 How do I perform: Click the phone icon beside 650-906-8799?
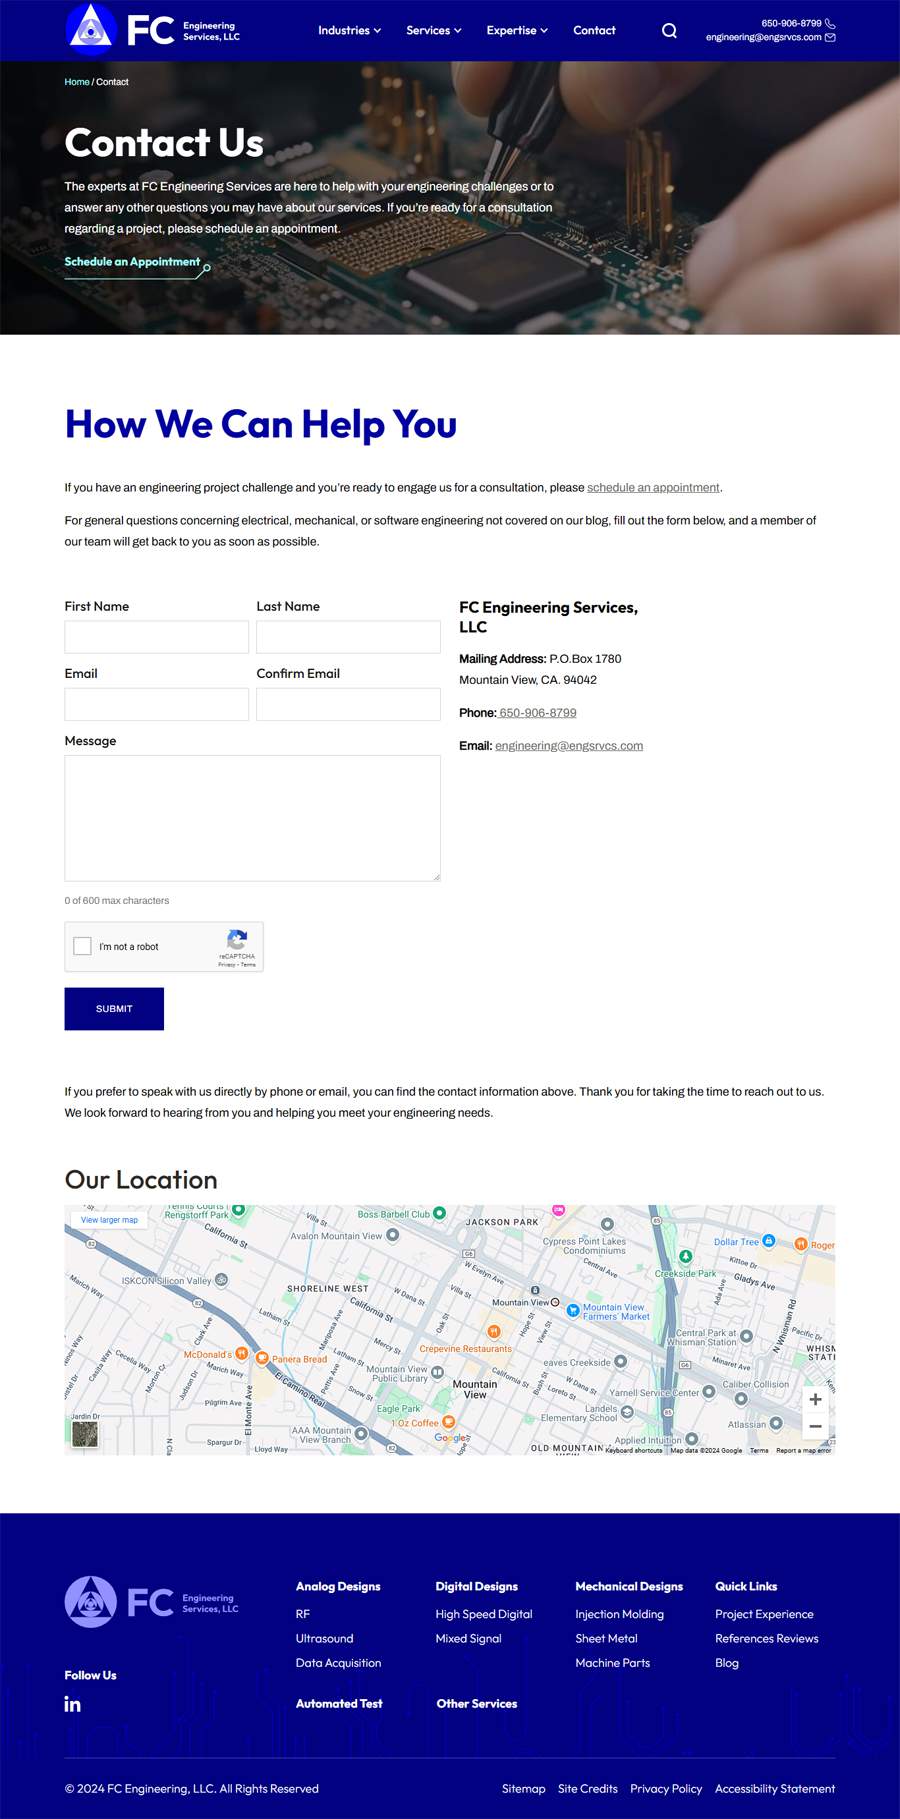(830, 23)
